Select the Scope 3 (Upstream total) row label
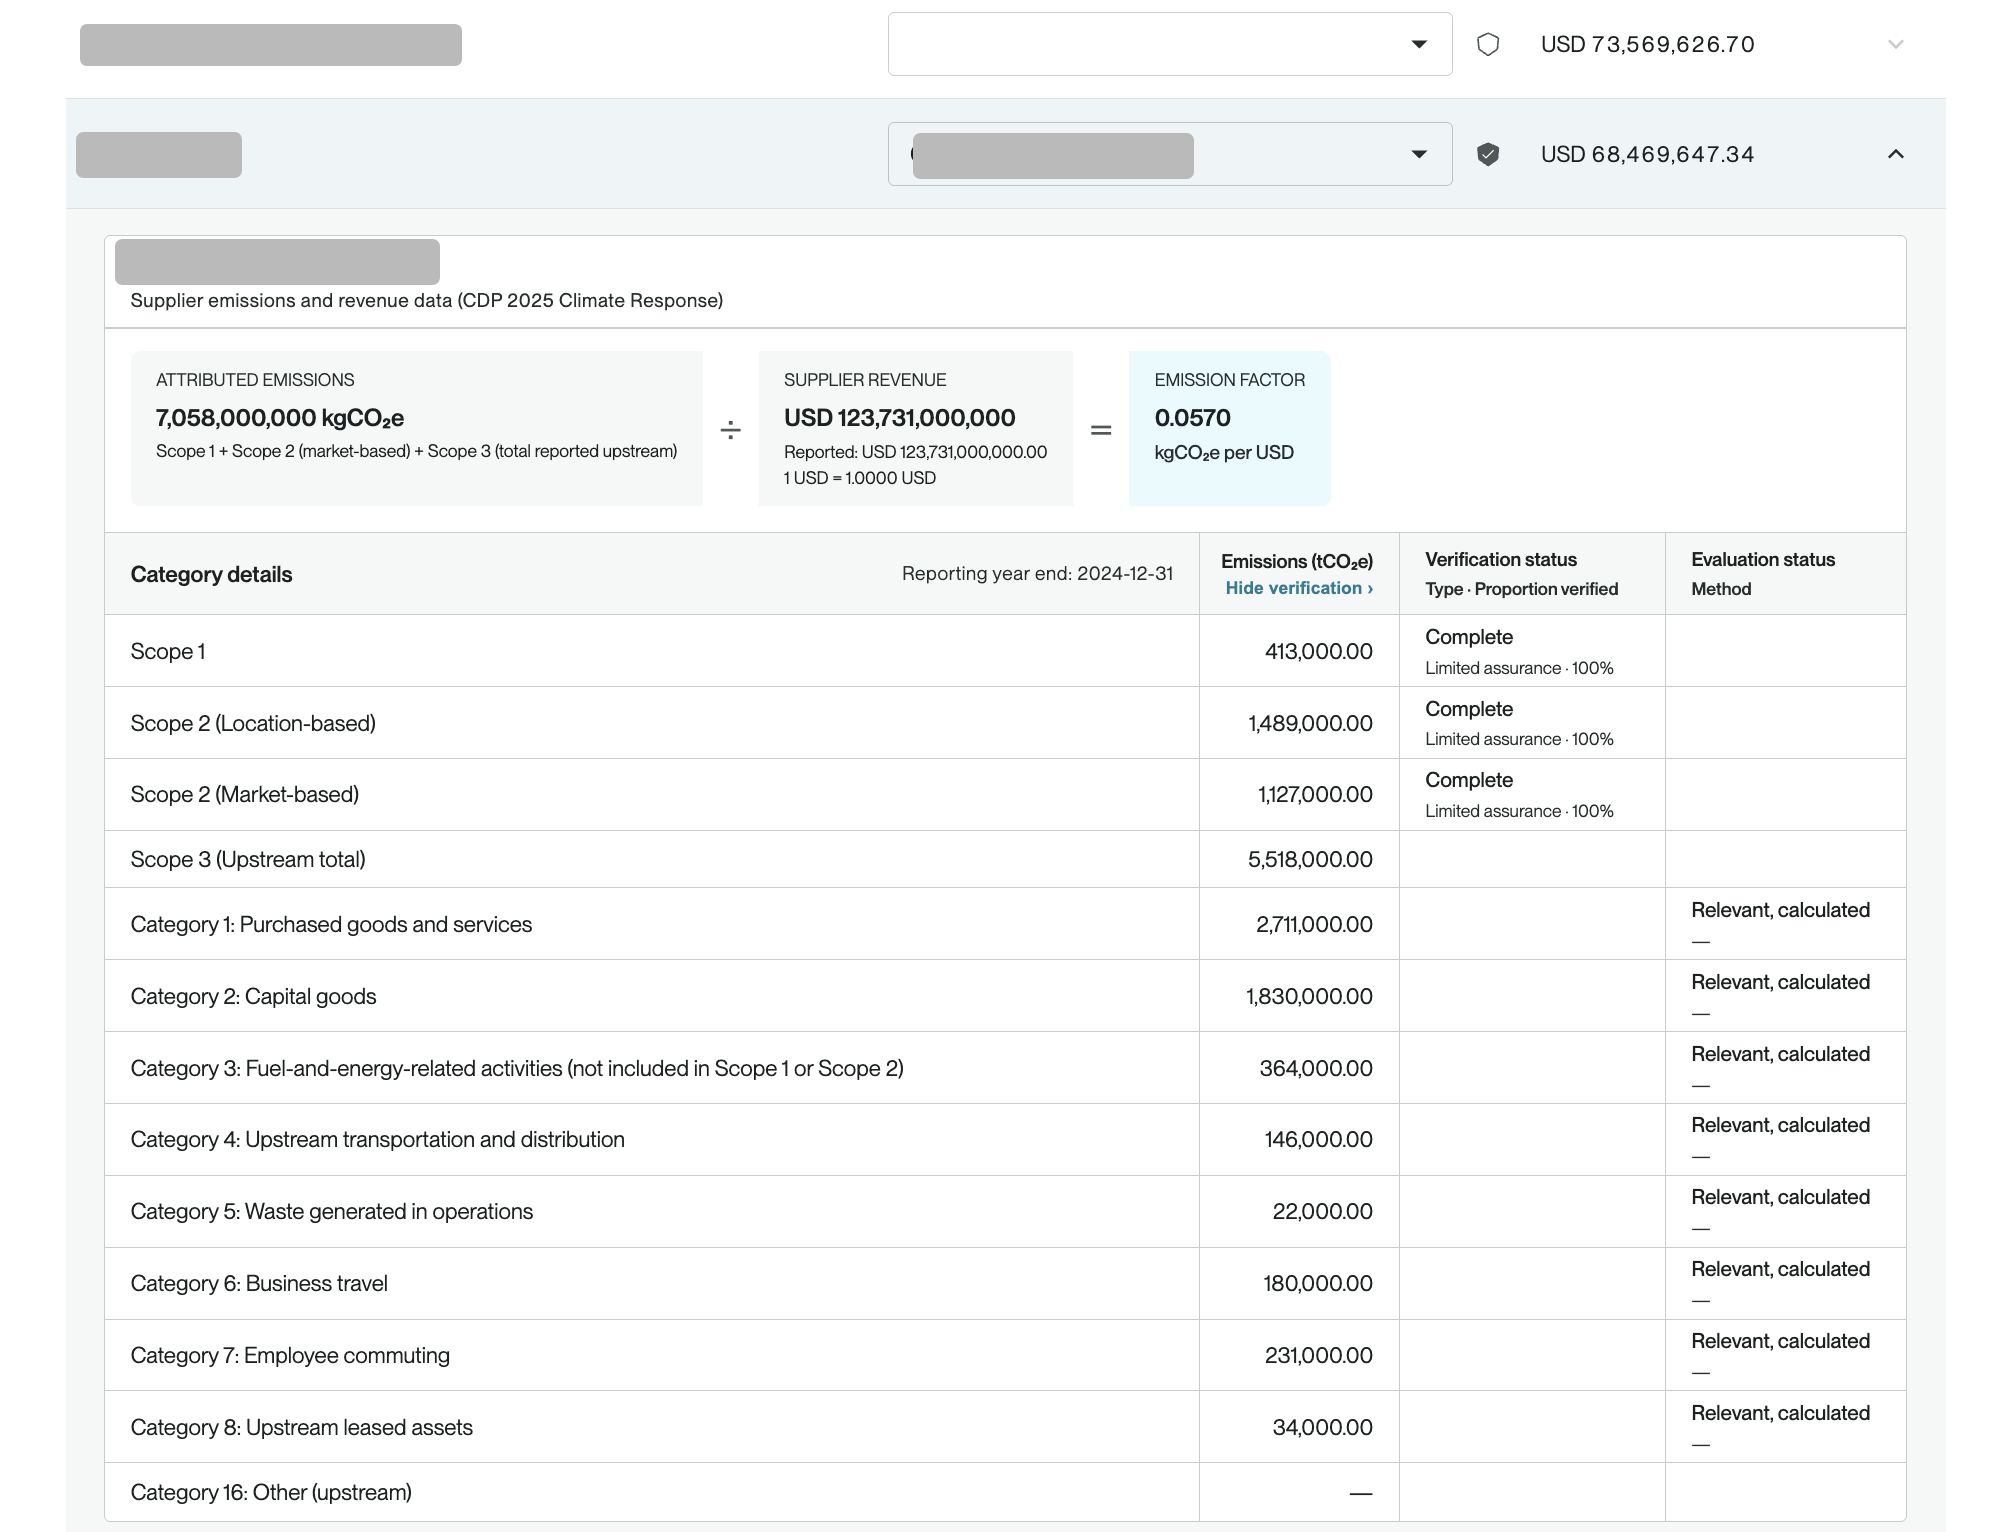 click(x=248, y=859)
